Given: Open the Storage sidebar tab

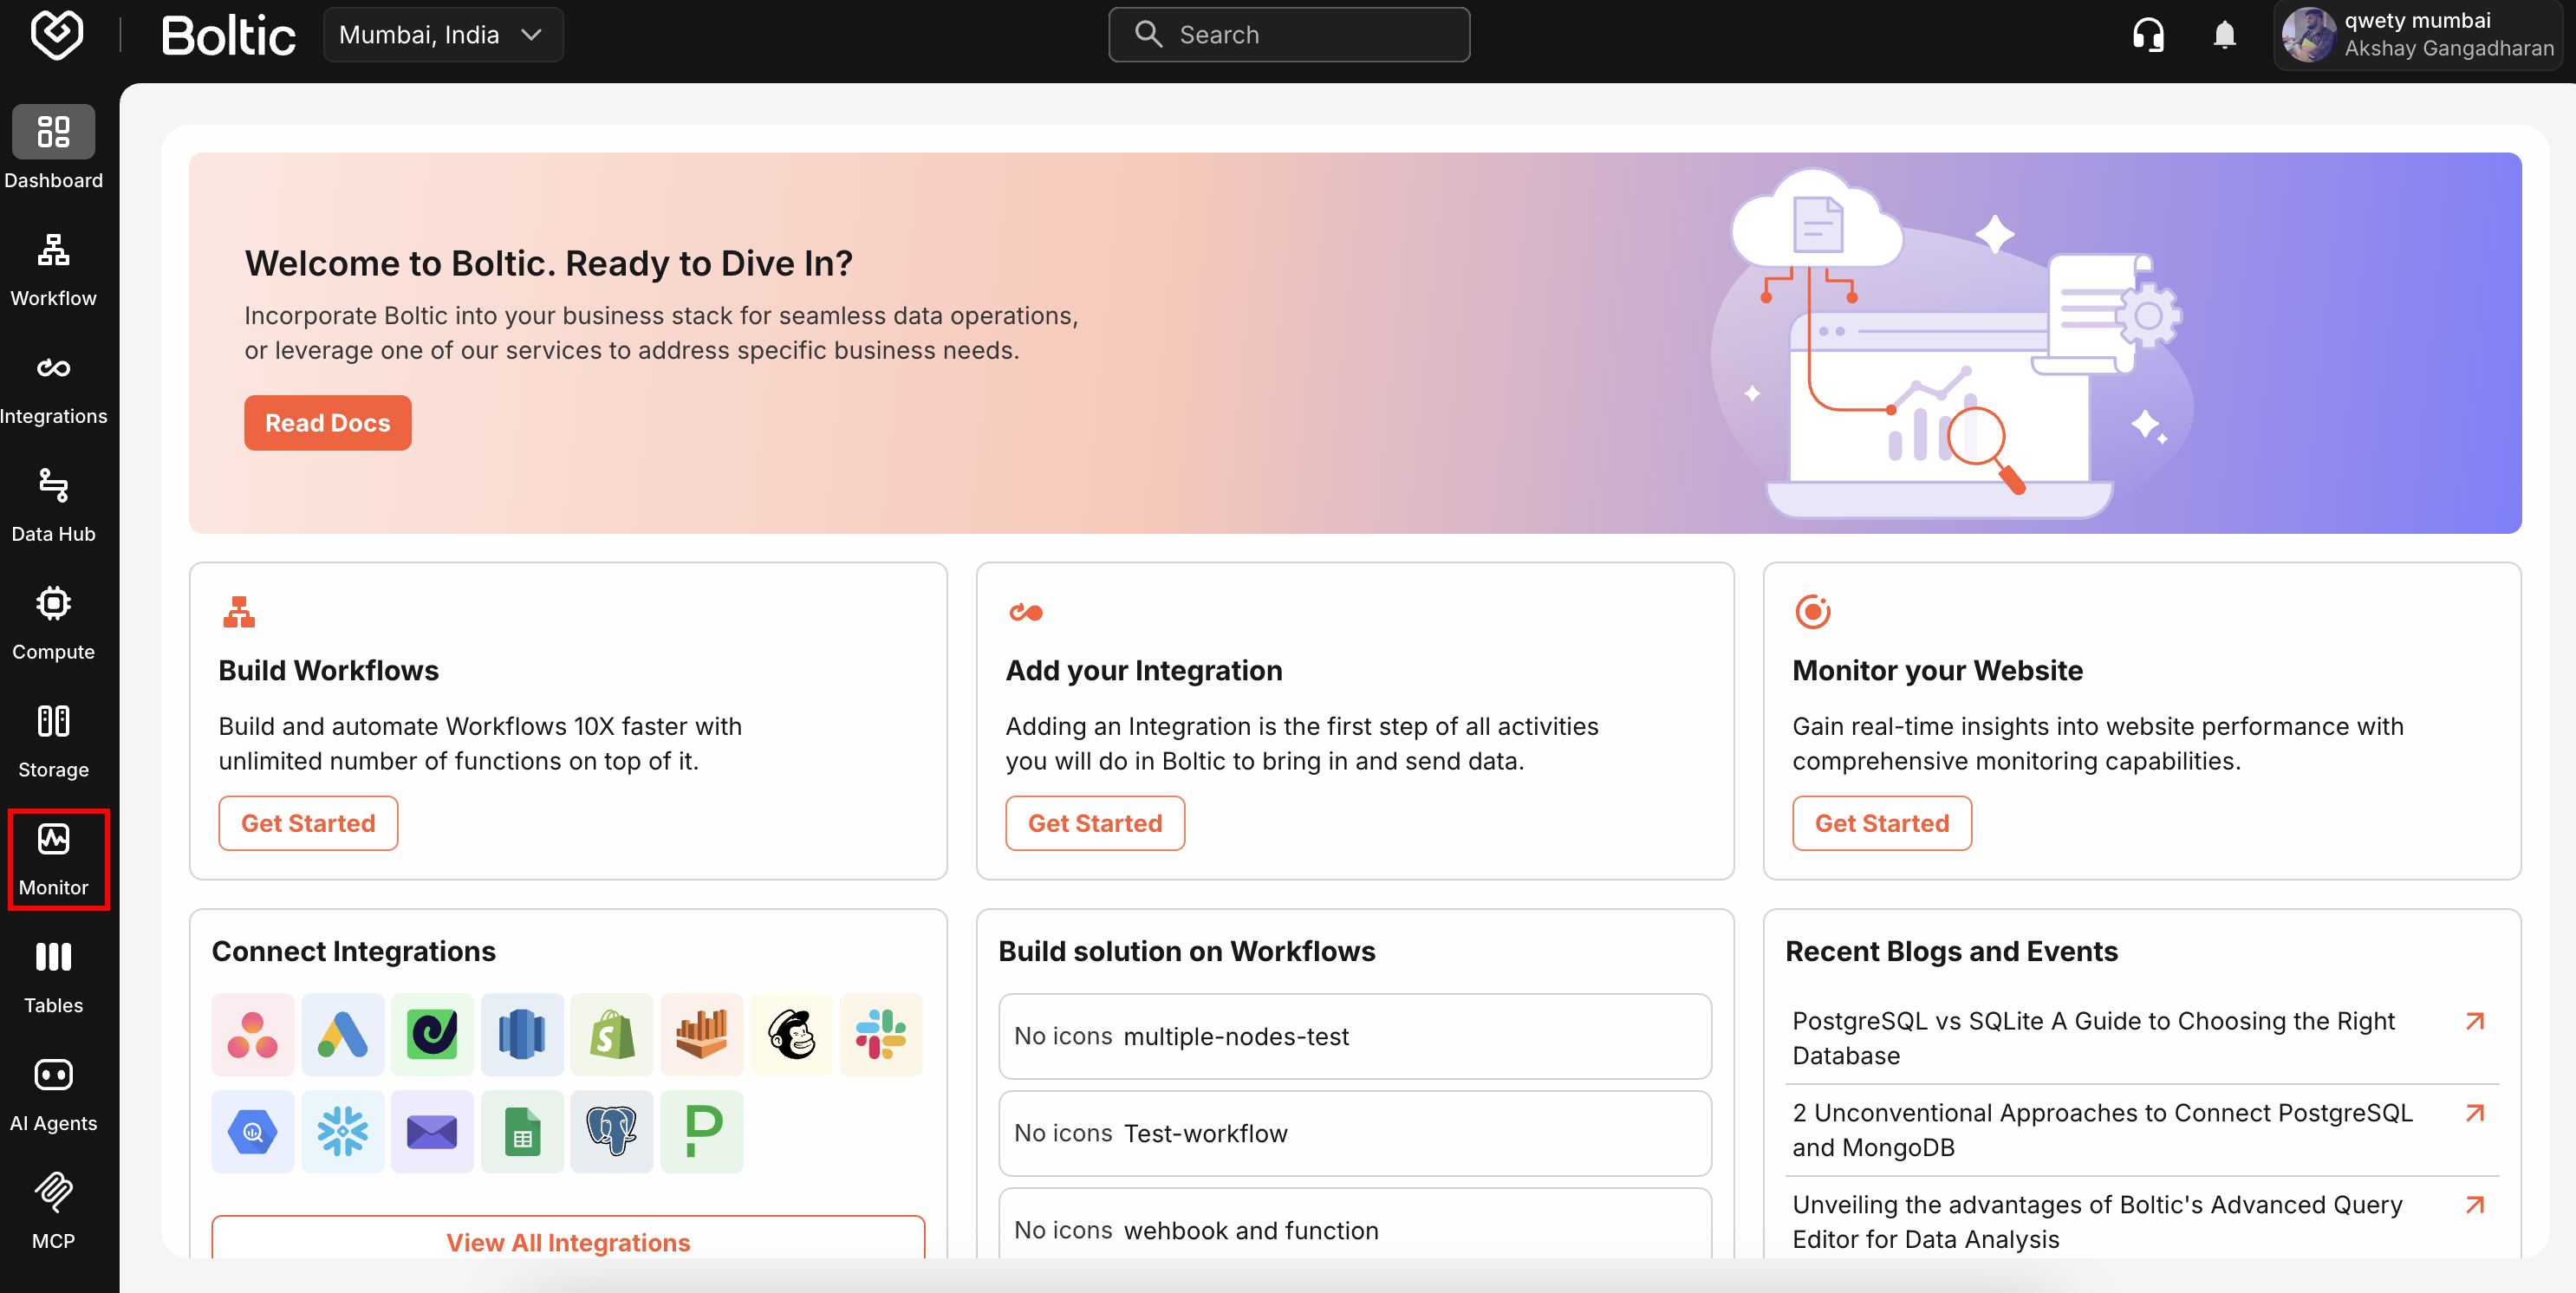Looking at the screenshot, I should coord(53,741).
